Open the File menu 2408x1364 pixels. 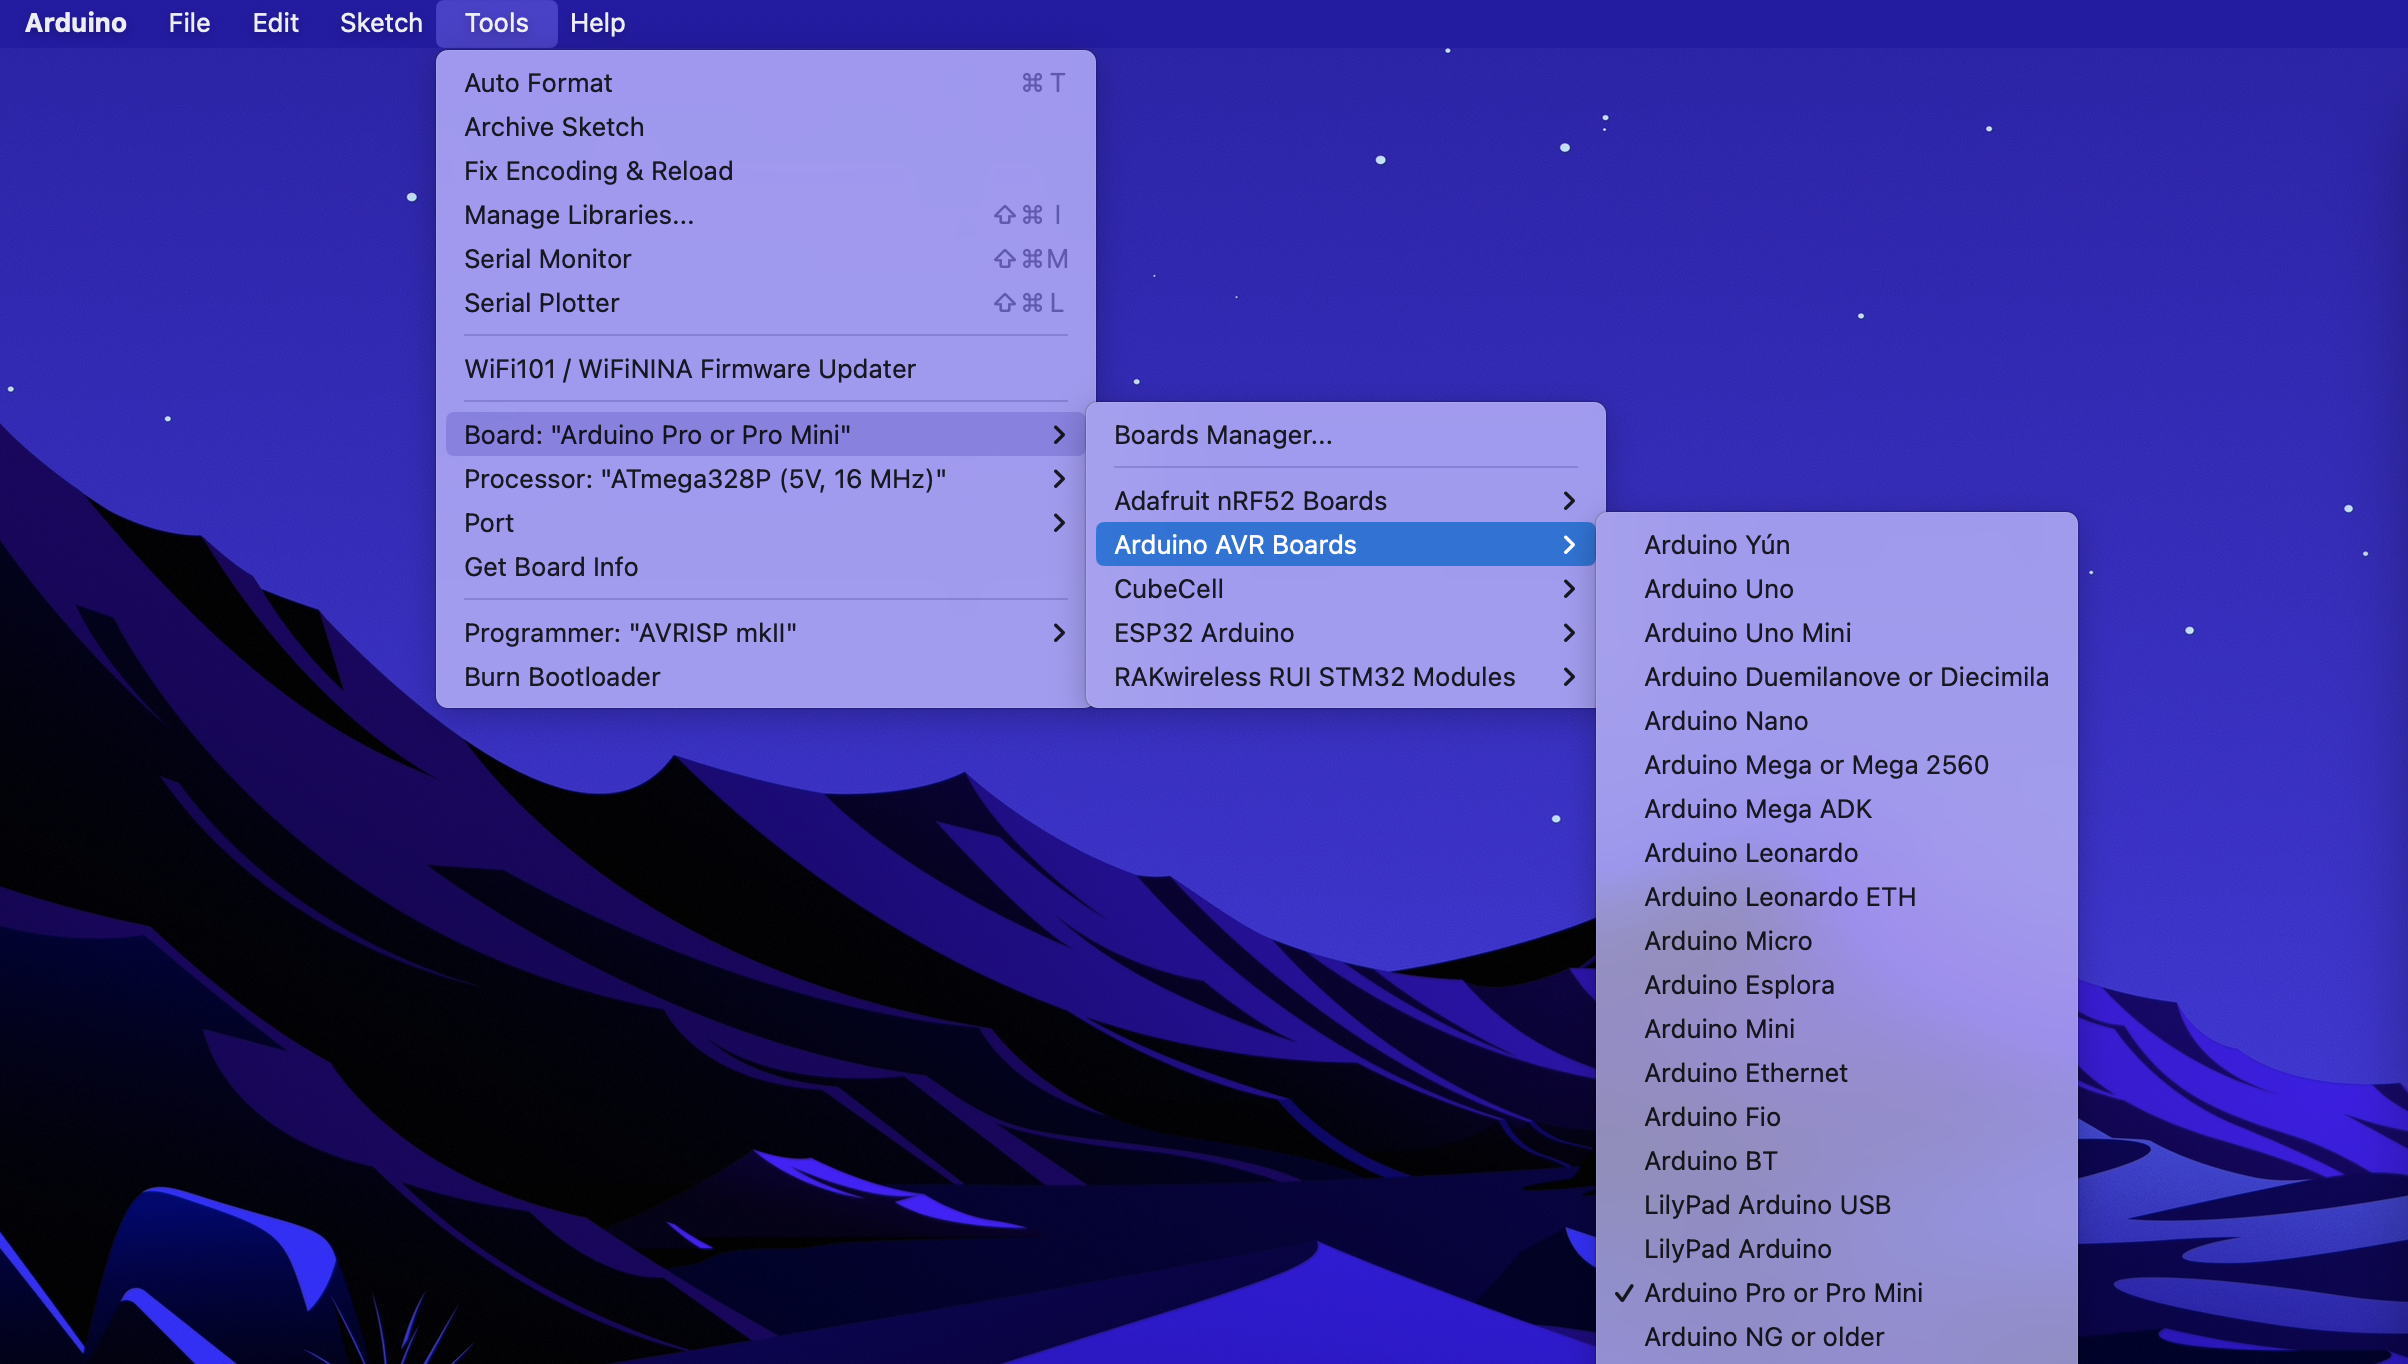point(189,23)
